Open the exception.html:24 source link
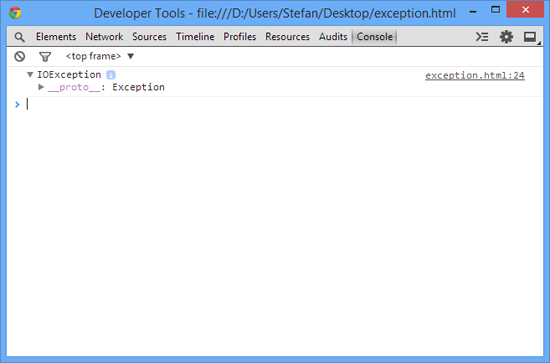The width and height of the screenshot is (550, 363). [475, 75]
